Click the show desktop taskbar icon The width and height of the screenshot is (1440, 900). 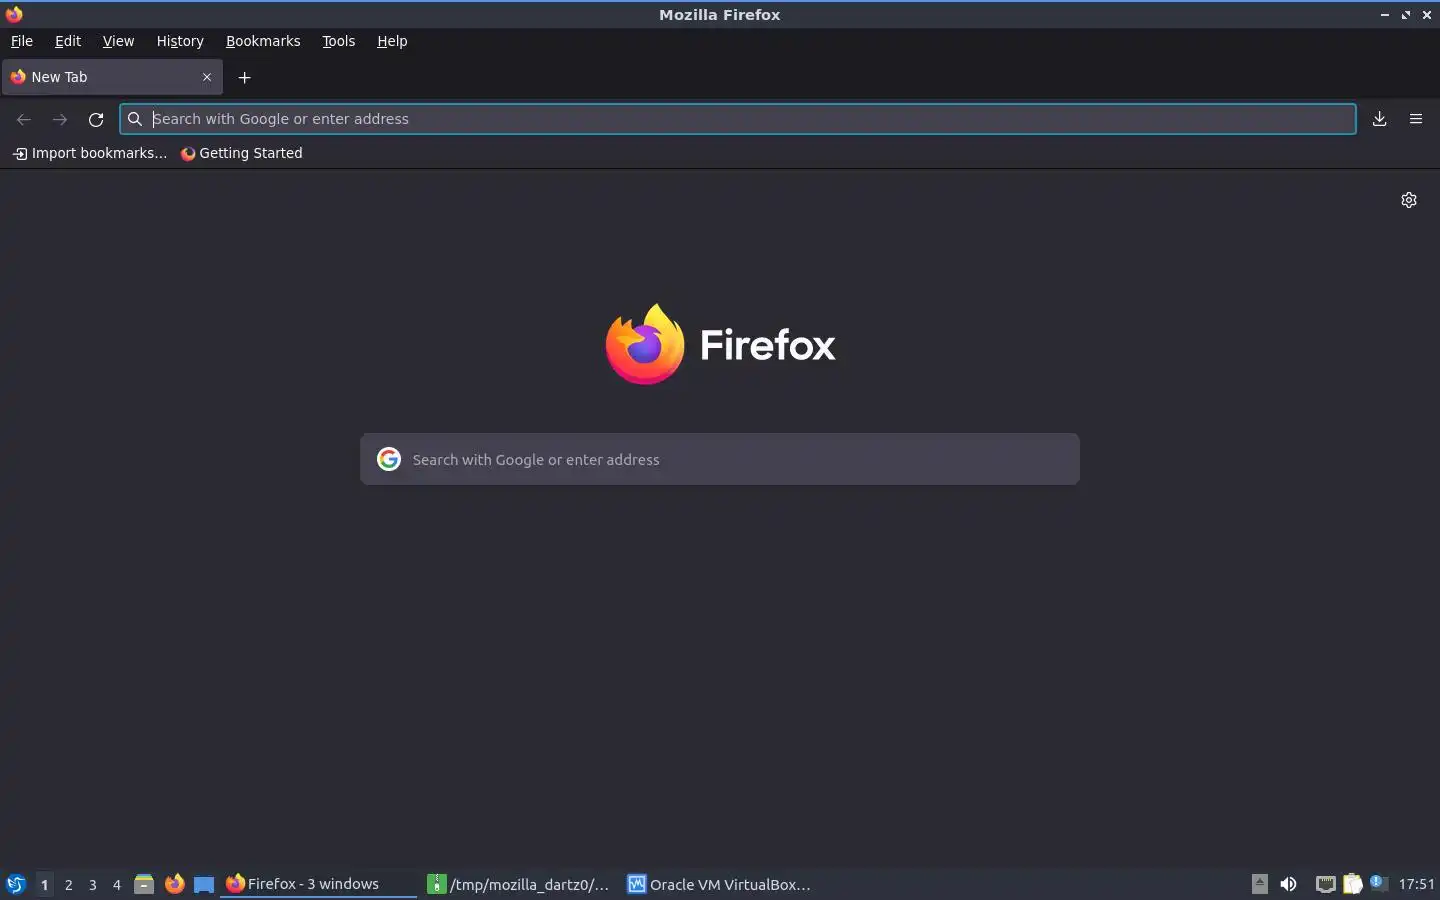(x=204, y=884)
